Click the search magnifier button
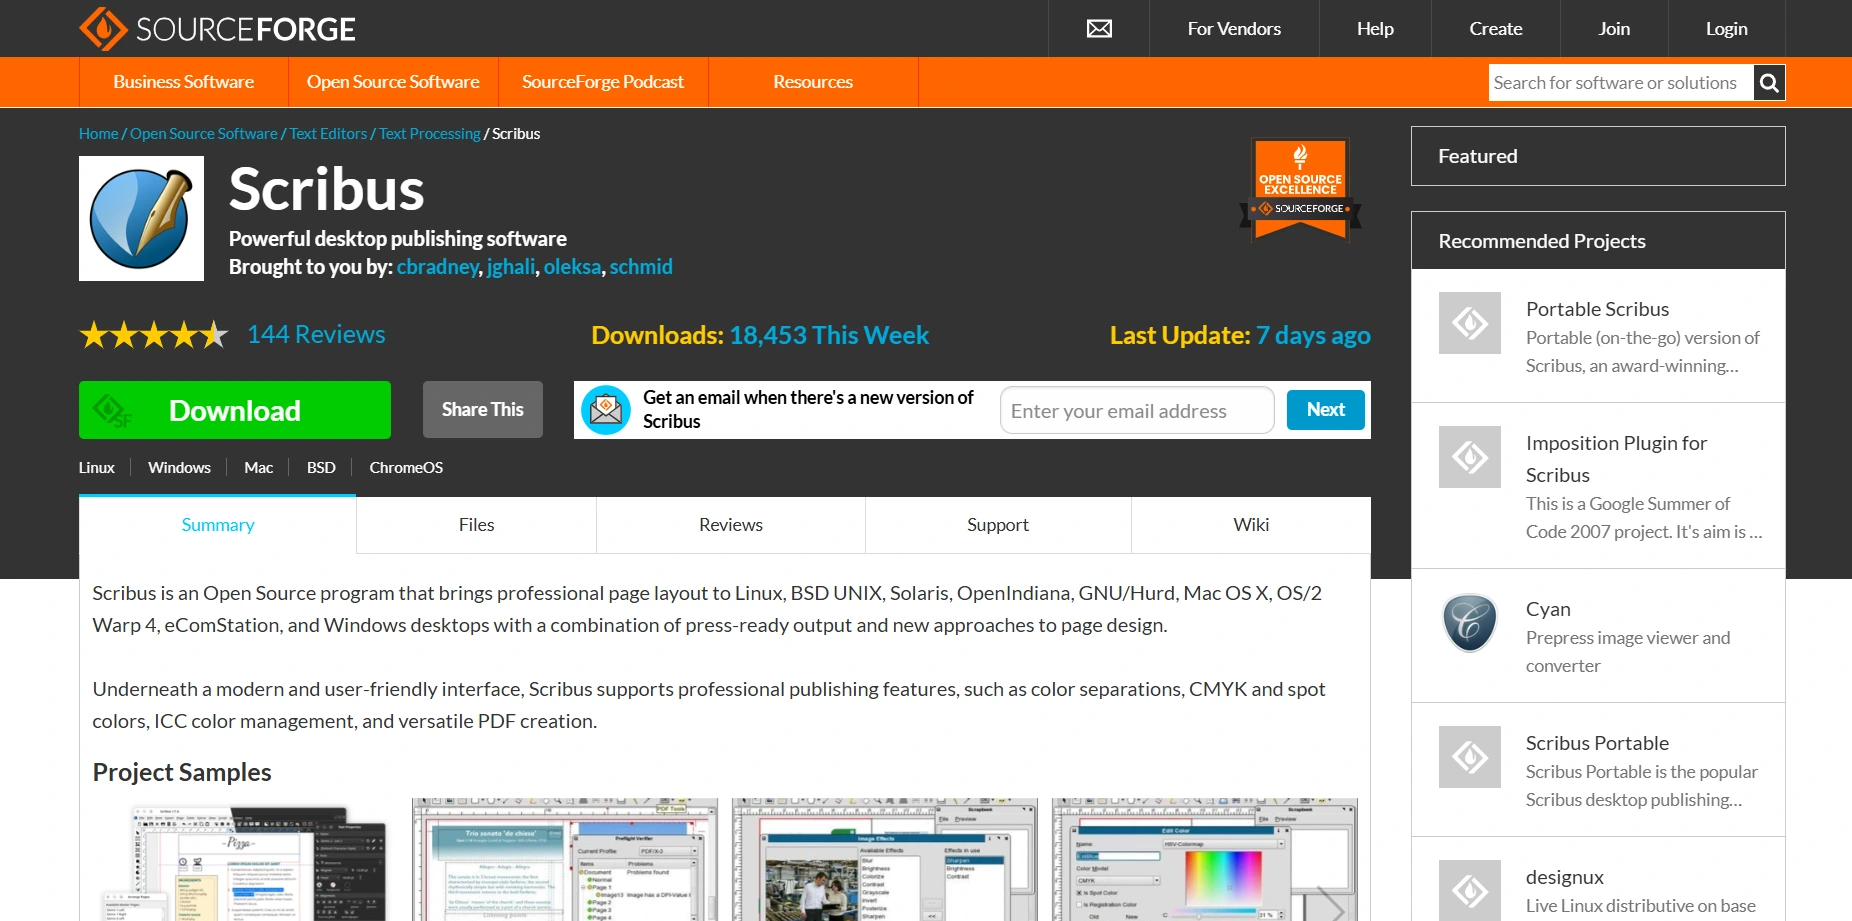Image resolution: width=1852 pixels, height=921 pixels. 1769,83
